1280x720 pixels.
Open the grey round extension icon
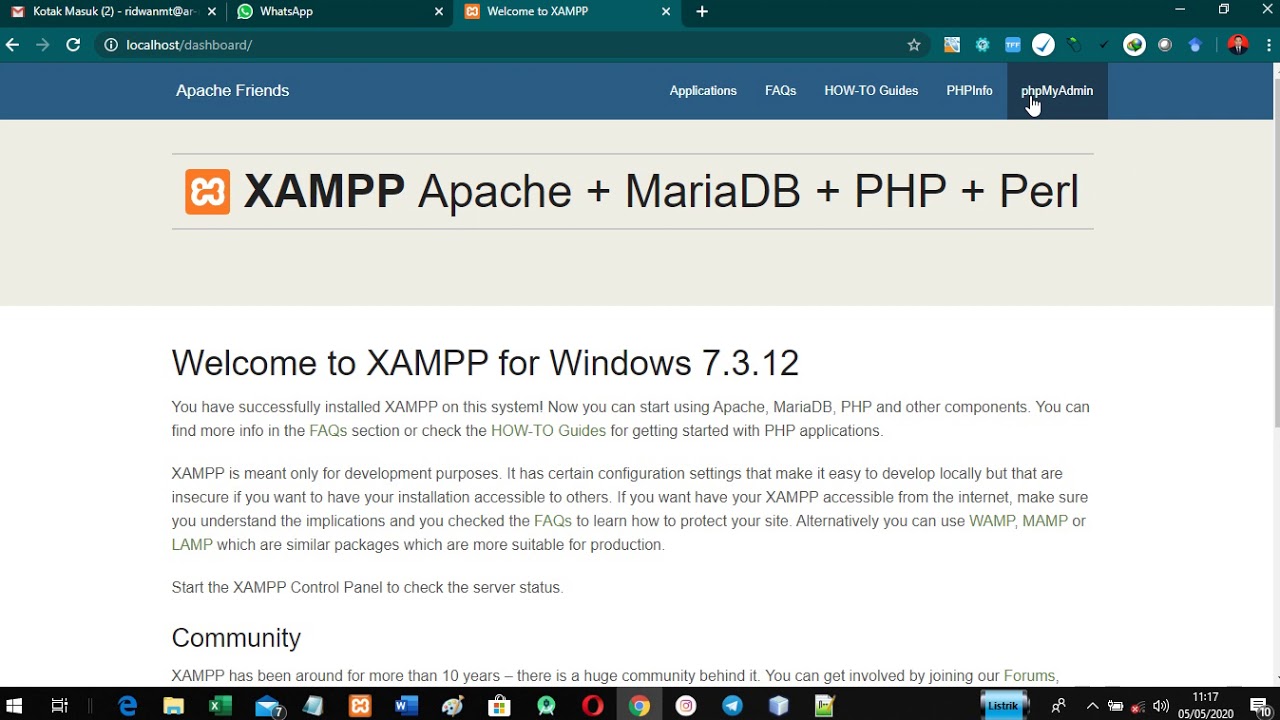1165,45
